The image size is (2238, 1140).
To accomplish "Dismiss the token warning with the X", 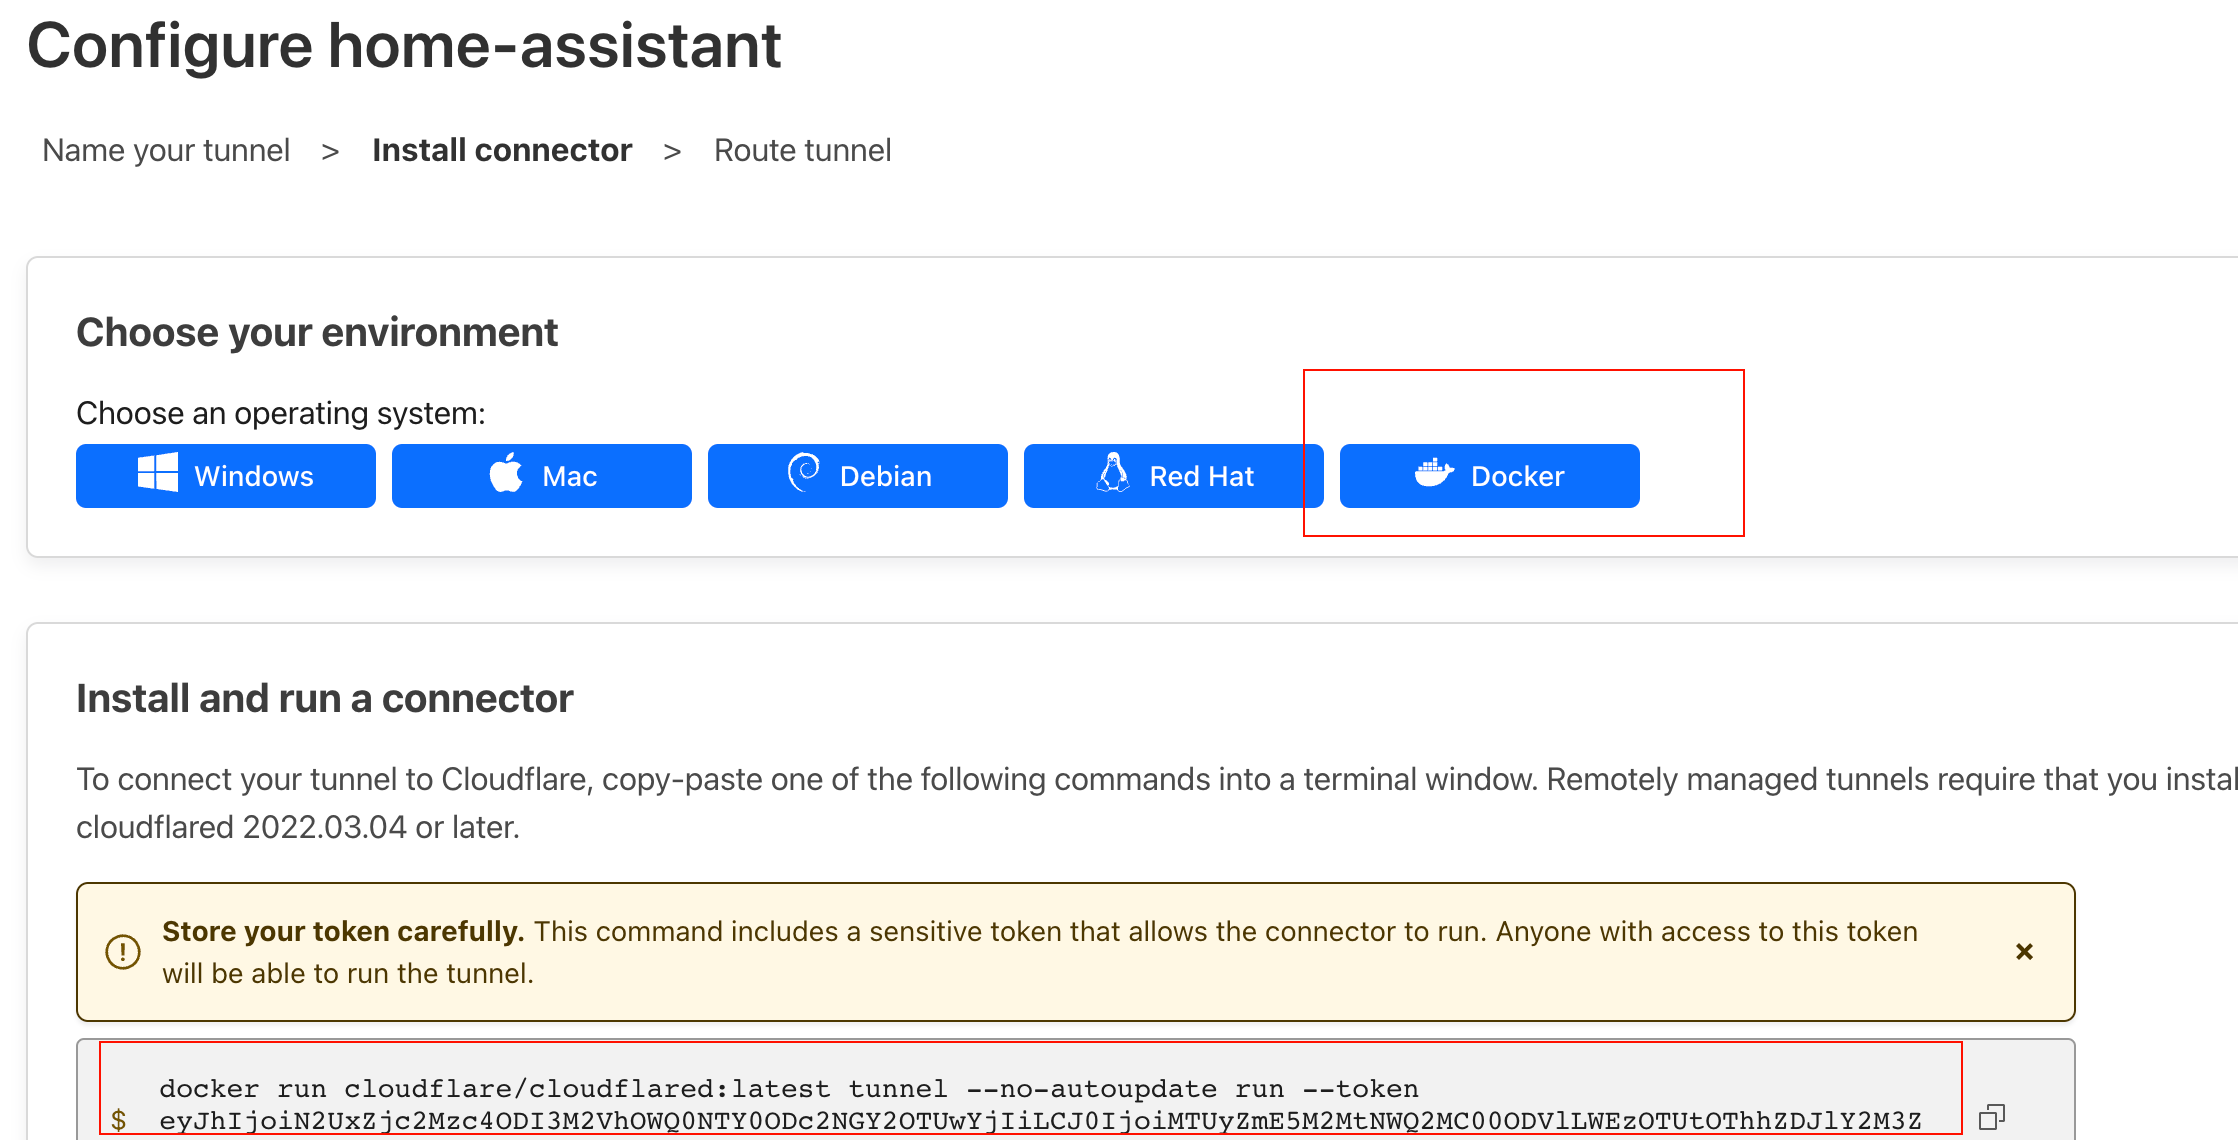I will 2024,952.
